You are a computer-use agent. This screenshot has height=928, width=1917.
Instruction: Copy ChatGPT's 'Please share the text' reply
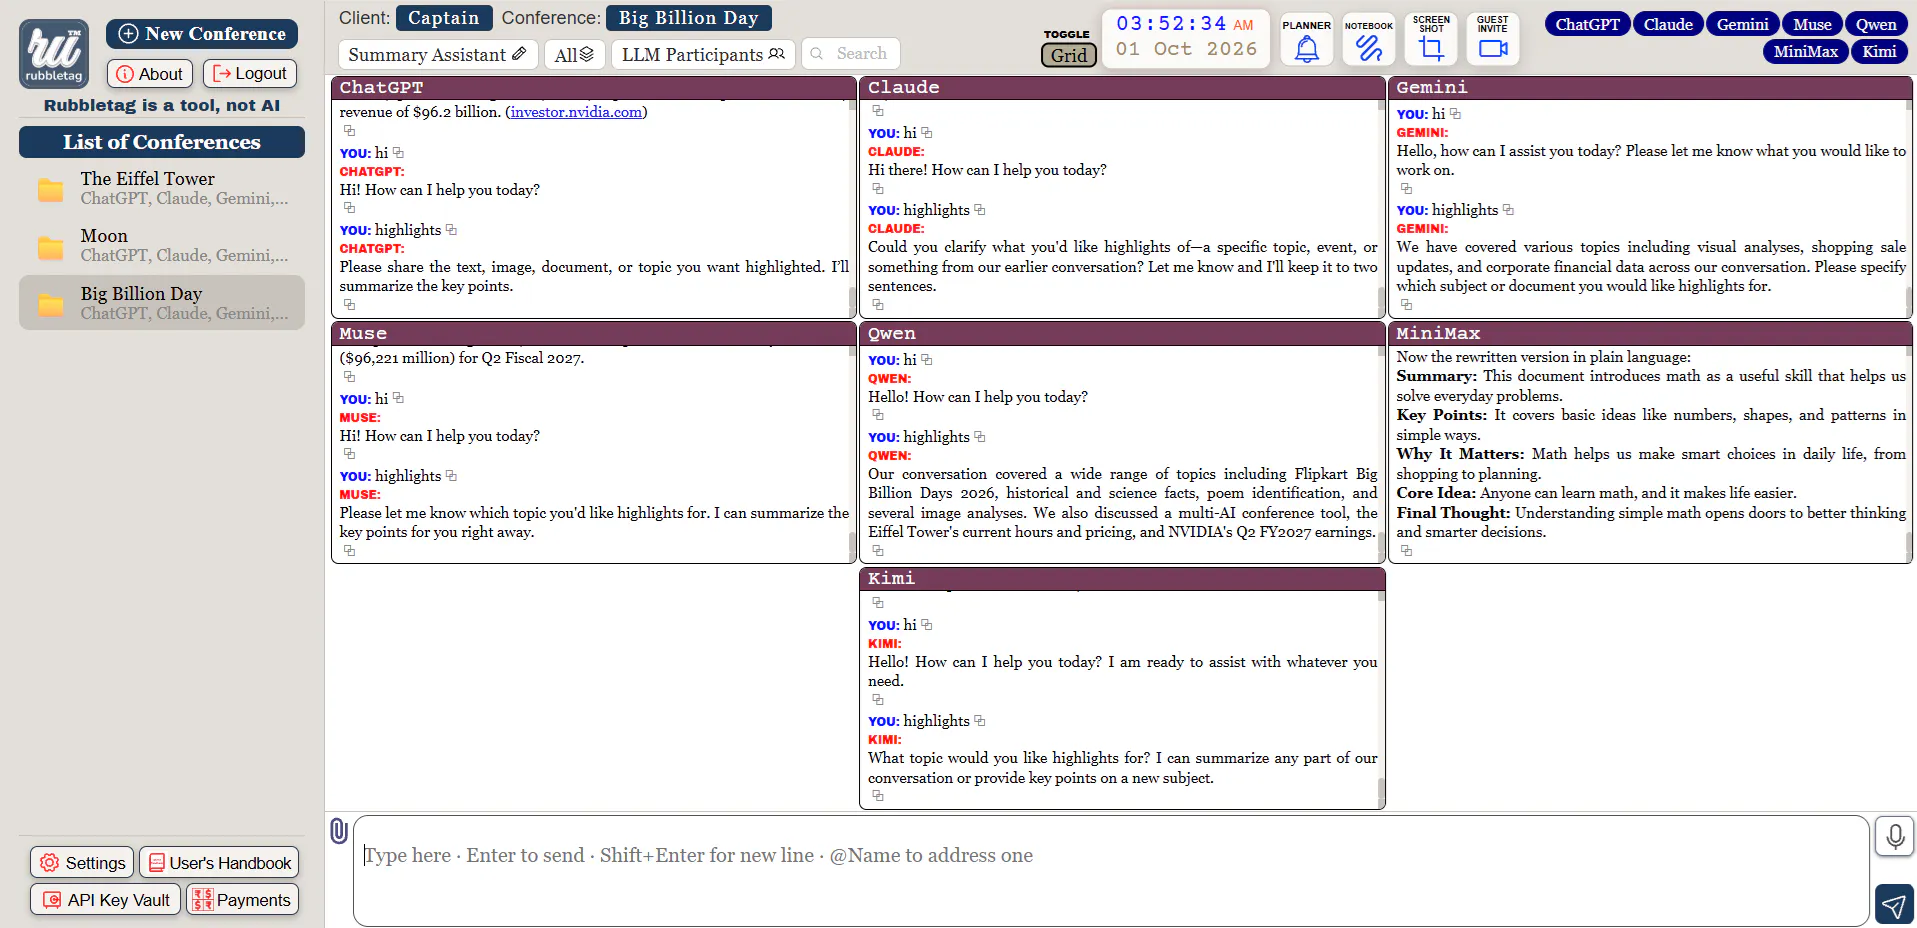[x=349, y=304]
